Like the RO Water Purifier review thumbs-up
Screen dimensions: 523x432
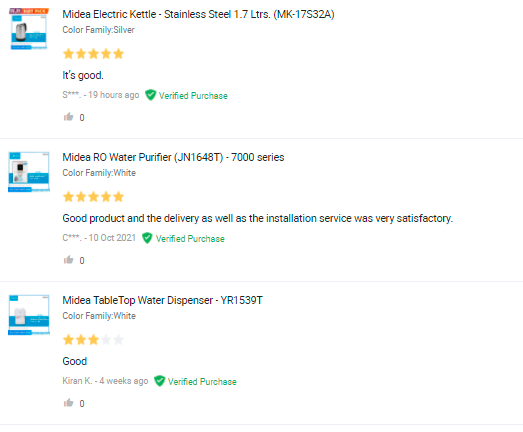coord(68,260)
